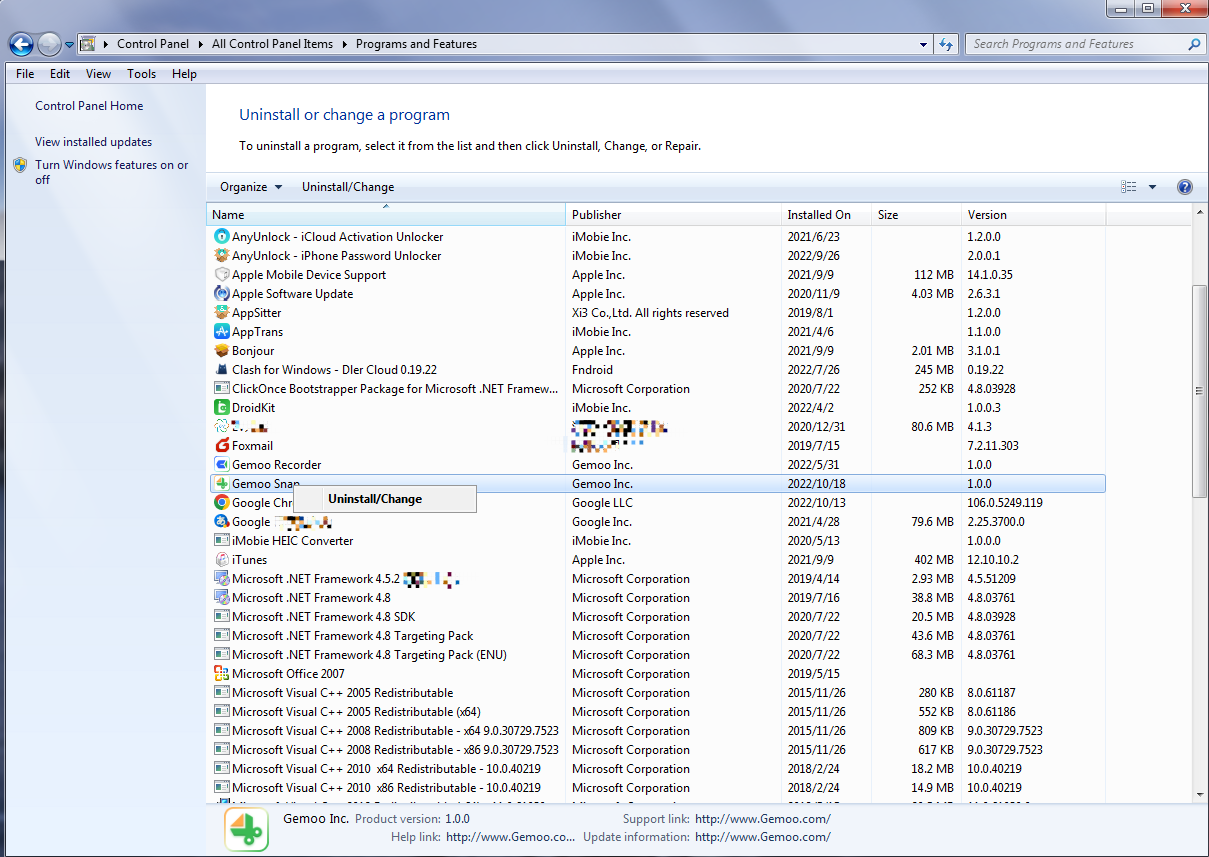1209x857 pixels.
Task: Click the large Gemoo logo in details pane
Action: click(x=246, y=829)
